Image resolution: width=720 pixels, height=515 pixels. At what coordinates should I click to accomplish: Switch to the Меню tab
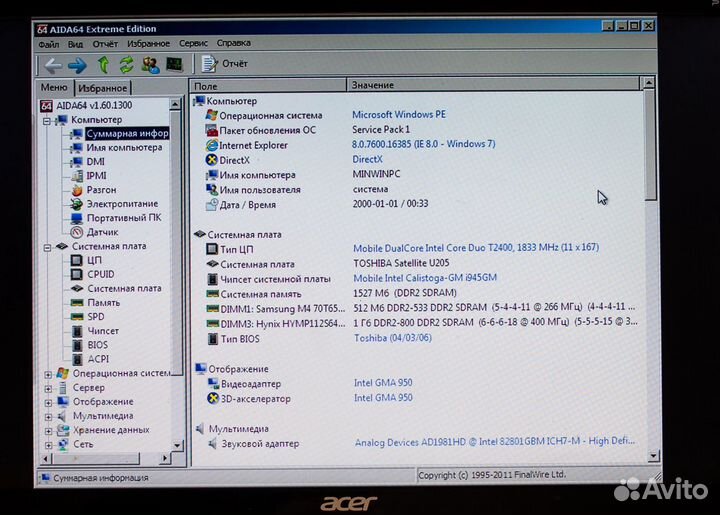(54, 87)
